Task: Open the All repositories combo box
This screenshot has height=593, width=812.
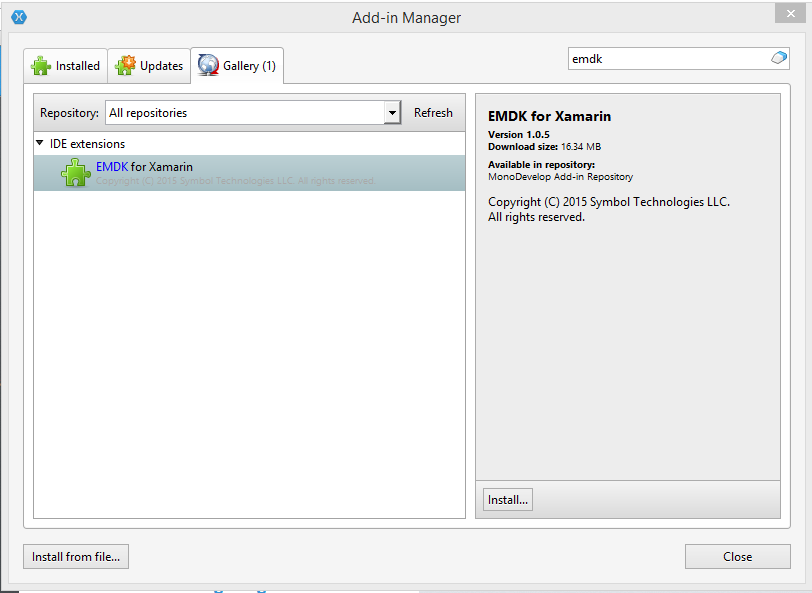Action: (243, 113)
